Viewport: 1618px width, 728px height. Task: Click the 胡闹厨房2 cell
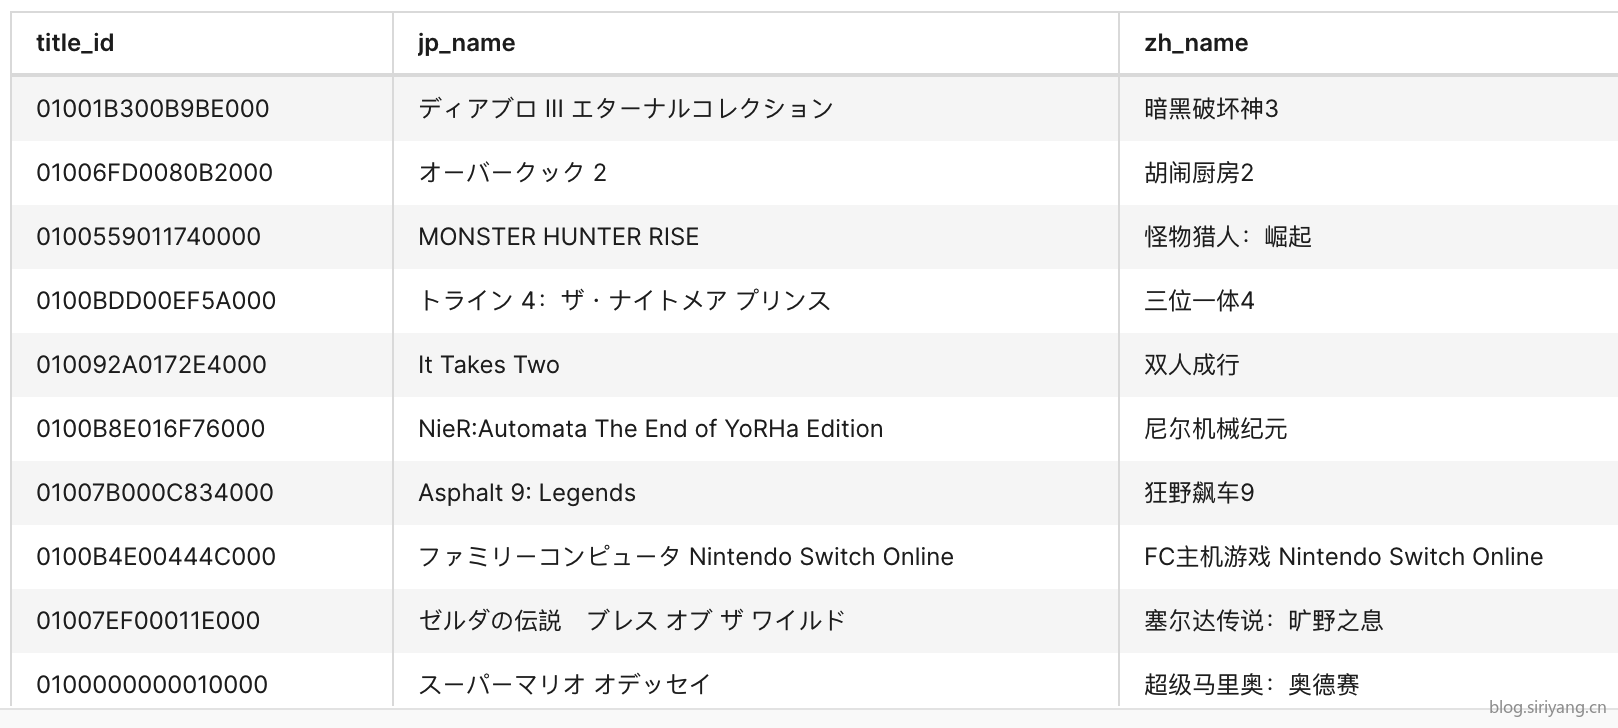[x=1369, y=173]
